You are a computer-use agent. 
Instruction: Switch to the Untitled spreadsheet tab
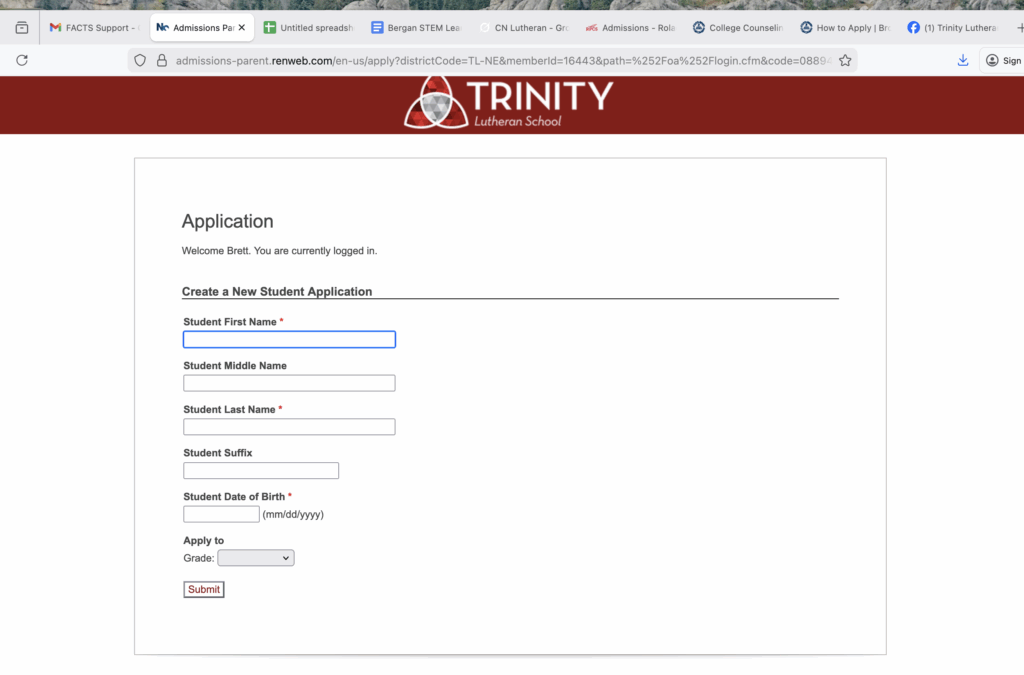tap(308, 28)
